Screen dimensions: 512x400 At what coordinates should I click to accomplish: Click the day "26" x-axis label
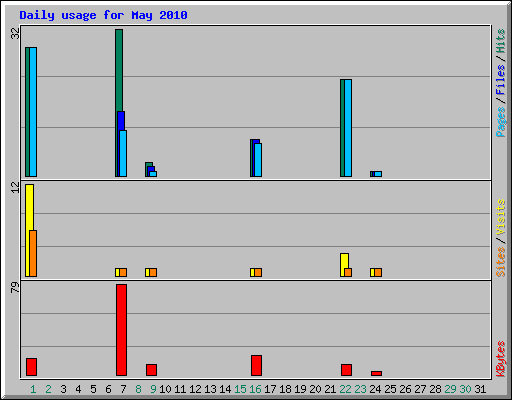point(405,389)
